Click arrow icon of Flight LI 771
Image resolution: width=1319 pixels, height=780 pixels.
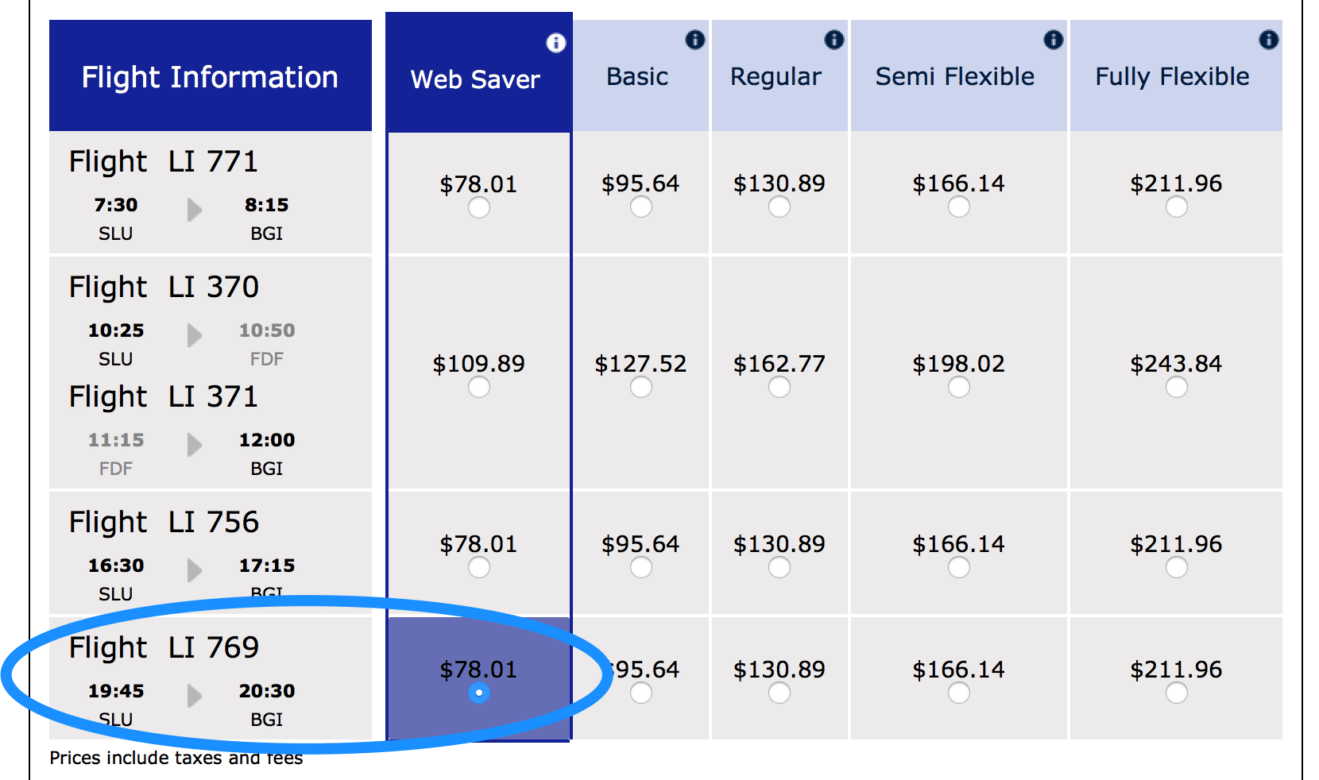pyautogui.click(x=195, y=210)
